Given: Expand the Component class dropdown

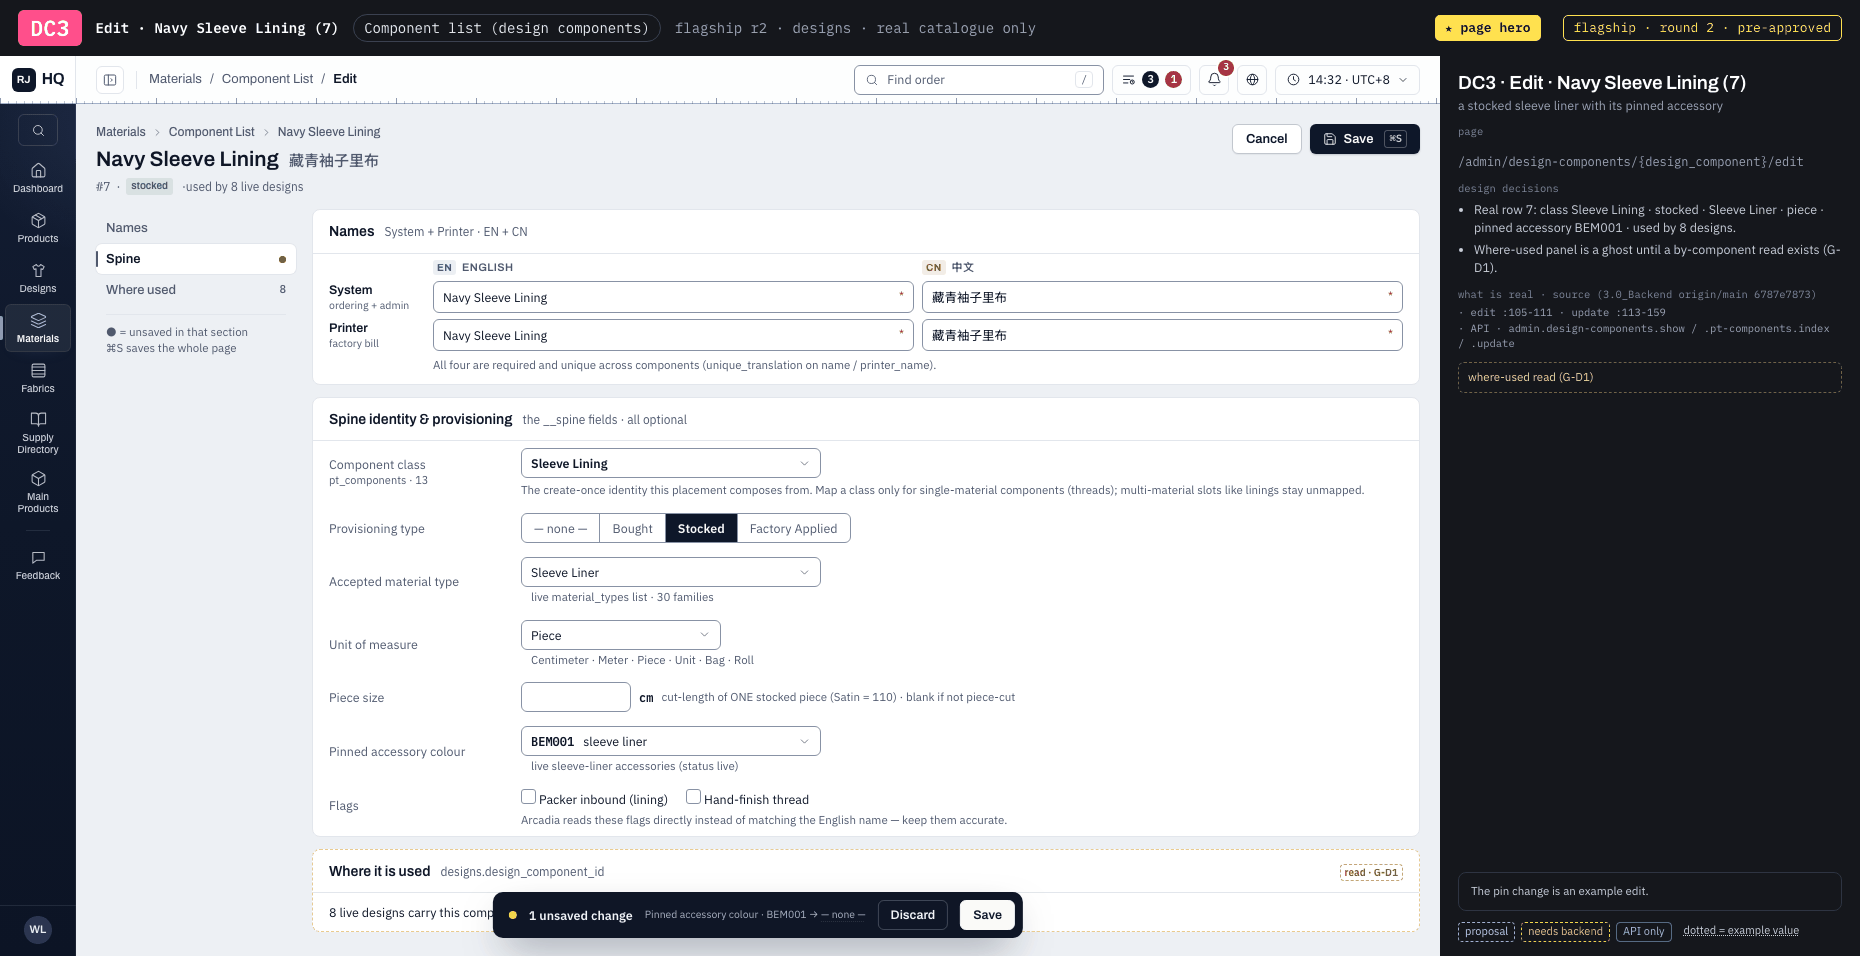Looking at the screenshot, I should [671, 464].
